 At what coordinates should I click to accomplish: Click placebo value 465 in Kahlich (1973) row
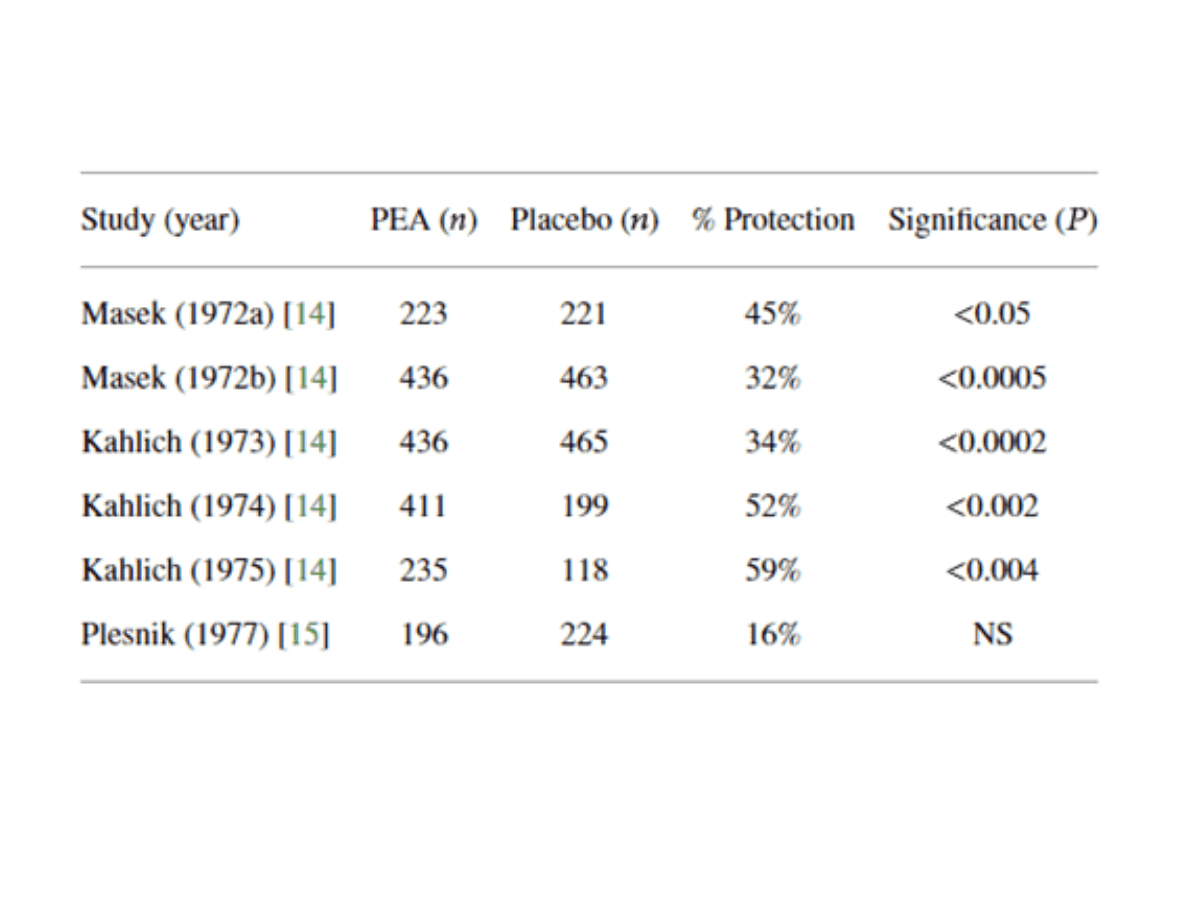584,443
